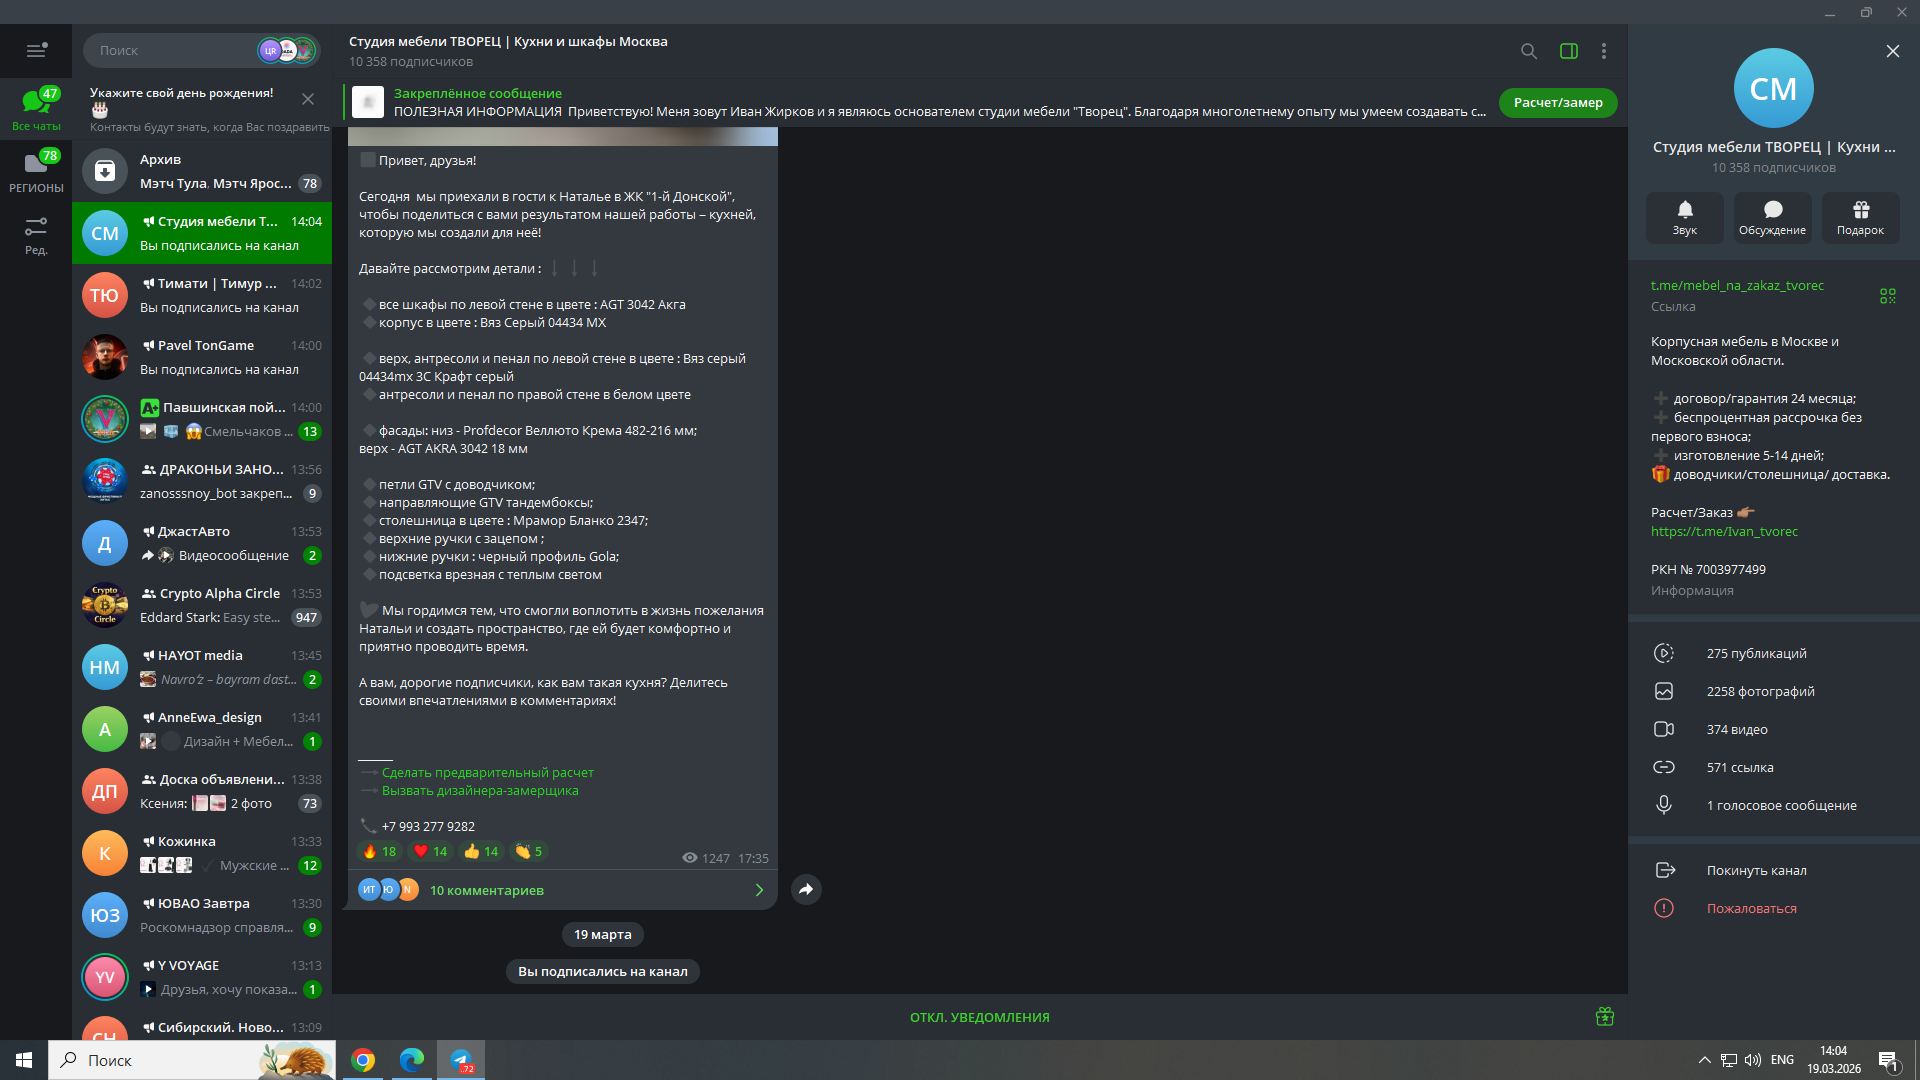This screenshot has height=1080, width=1920.
Task: Open QR code for the channel link
Action: coord(1887,296)
